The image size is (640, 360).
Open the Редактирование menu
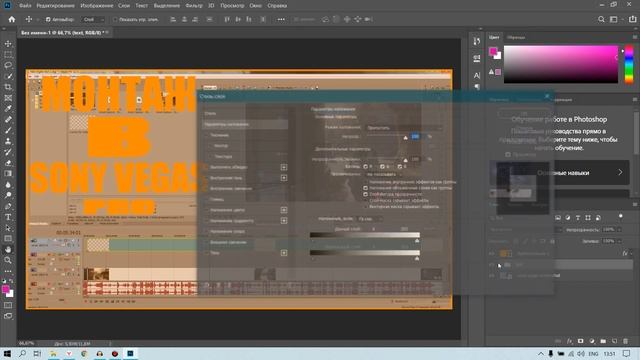click(56, 6)
